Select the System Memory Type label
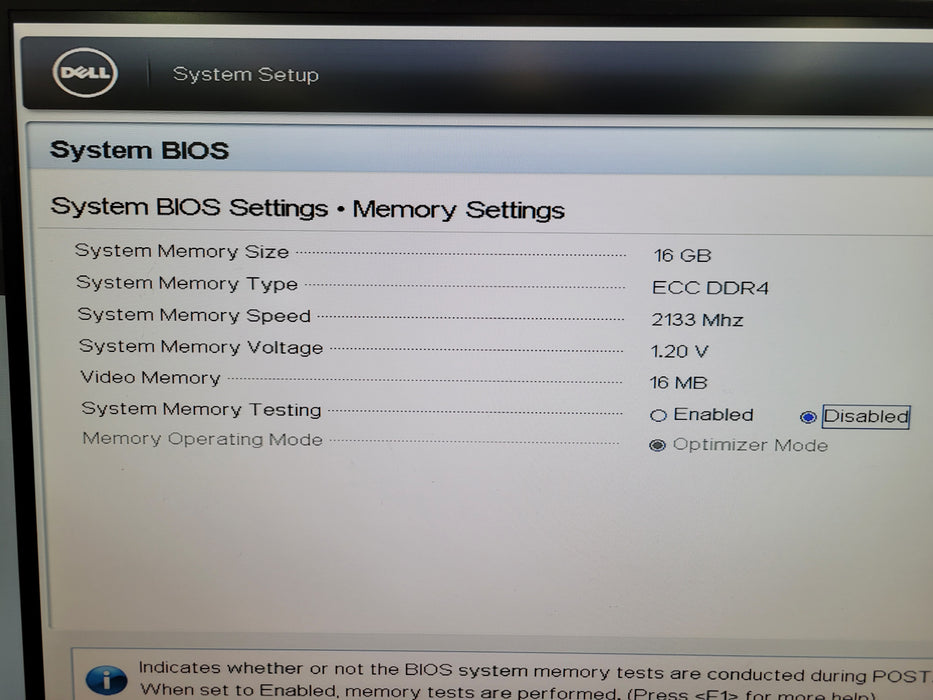933x700 pixels. coord(187,284)
